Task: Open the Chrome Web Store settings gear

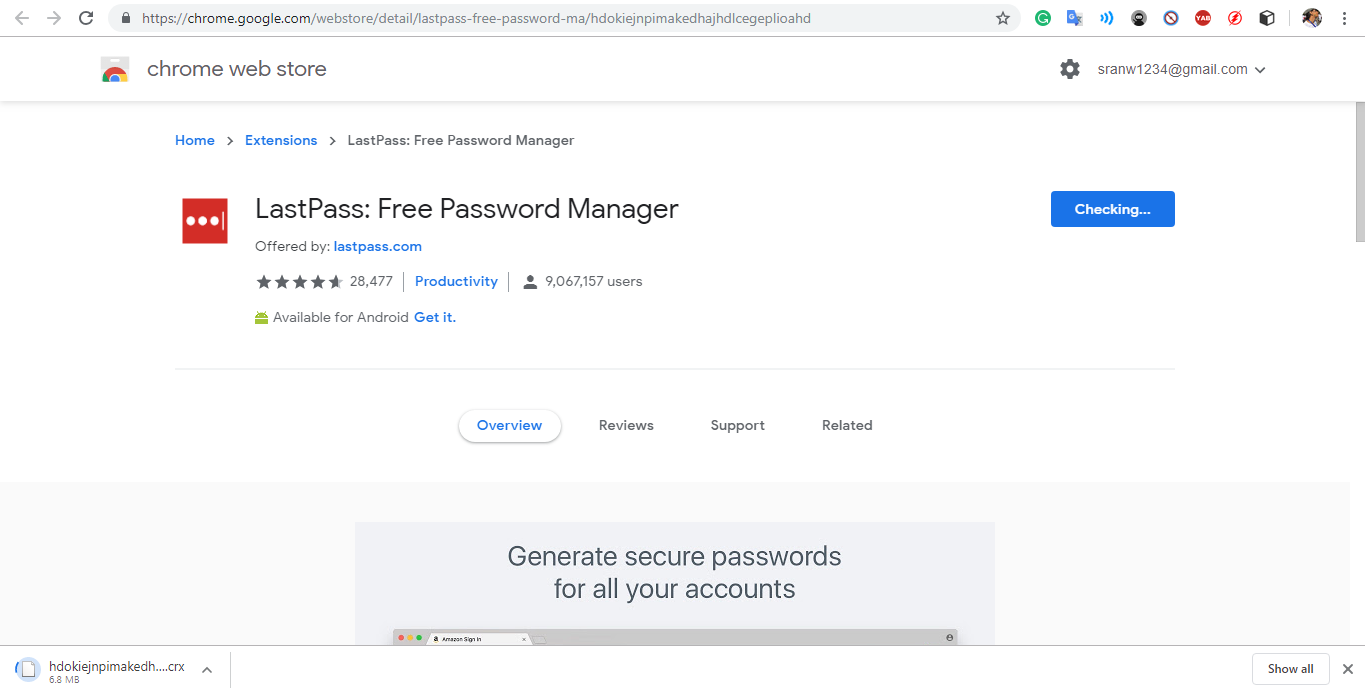Action: pyautogui.click(x=1070, y=69)
